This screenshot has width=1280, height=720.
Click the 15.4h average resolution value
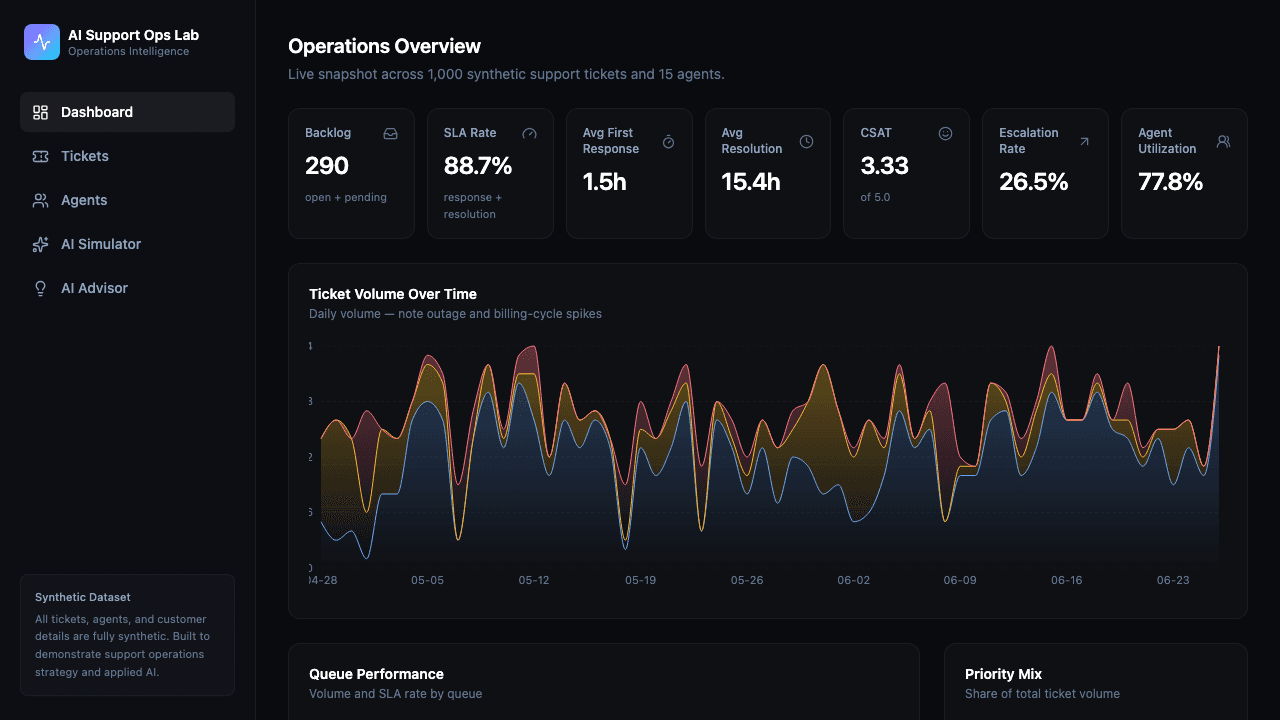751,181
